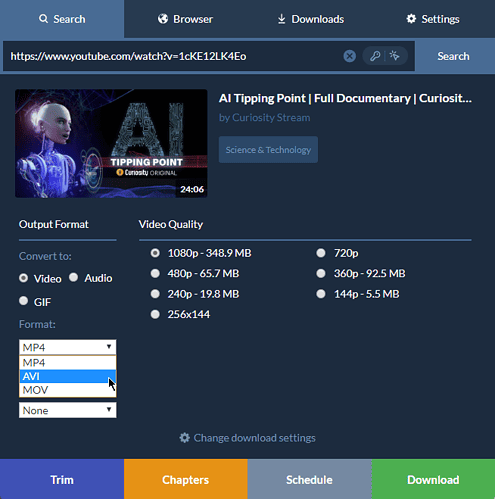Image resolution: width=495 pixels, height=499 pixels.
Task: Switch to the Browser tab
Action: pos(186,19)
